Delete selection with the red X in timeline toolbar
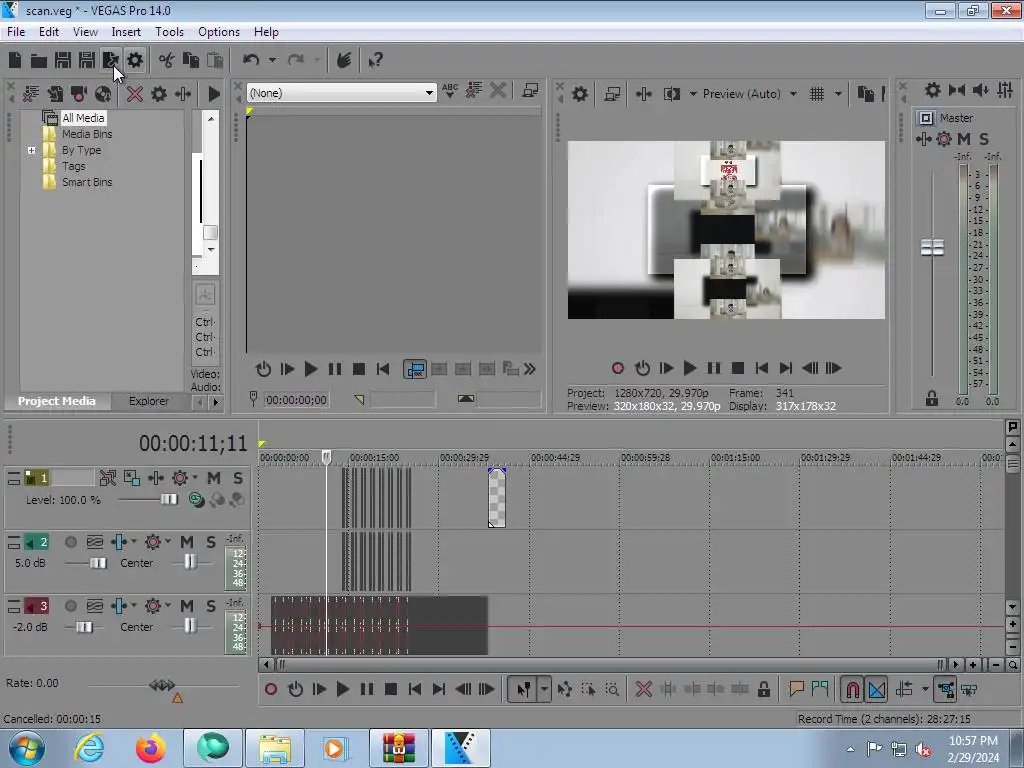This screenshot has width=1024, height=768. pyautogui.click(x=644, y=690)
